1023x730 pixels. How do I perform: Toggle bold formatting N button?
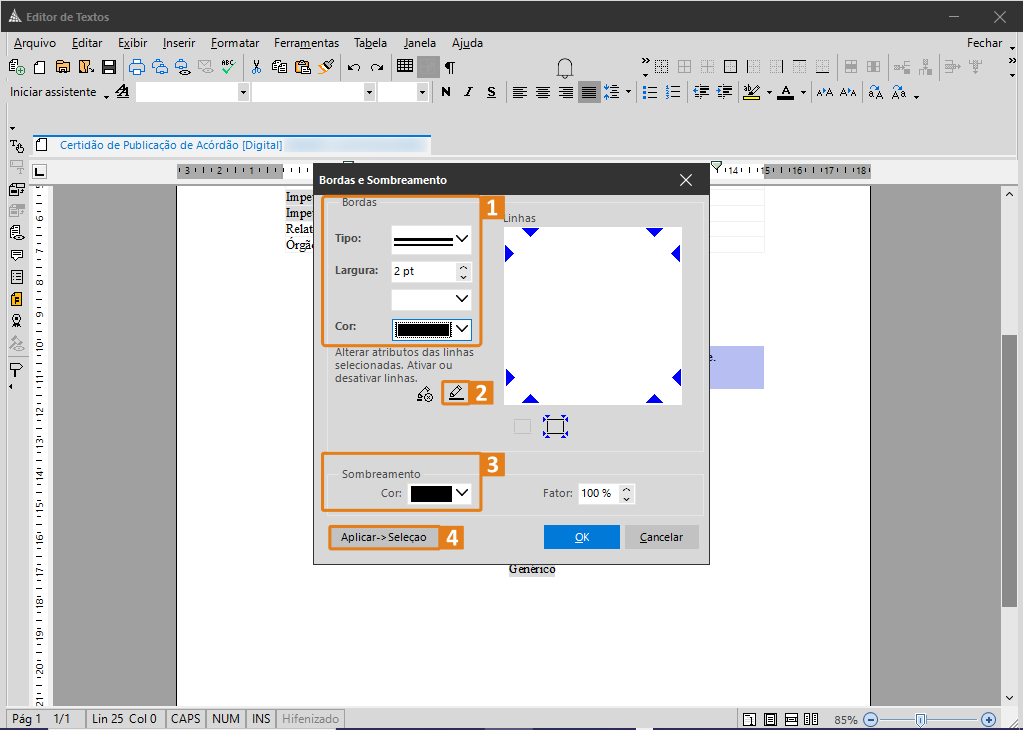click(x=446, y=92)
